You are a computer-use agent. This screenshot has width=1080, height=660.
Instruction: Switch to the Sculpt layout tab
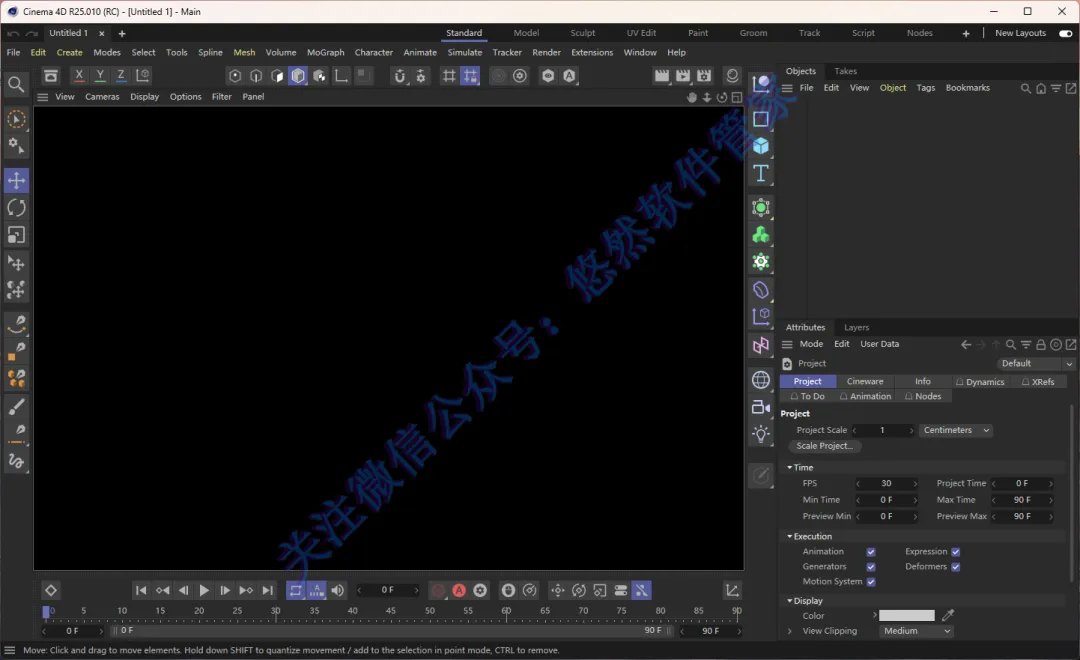tap(583, 33)
